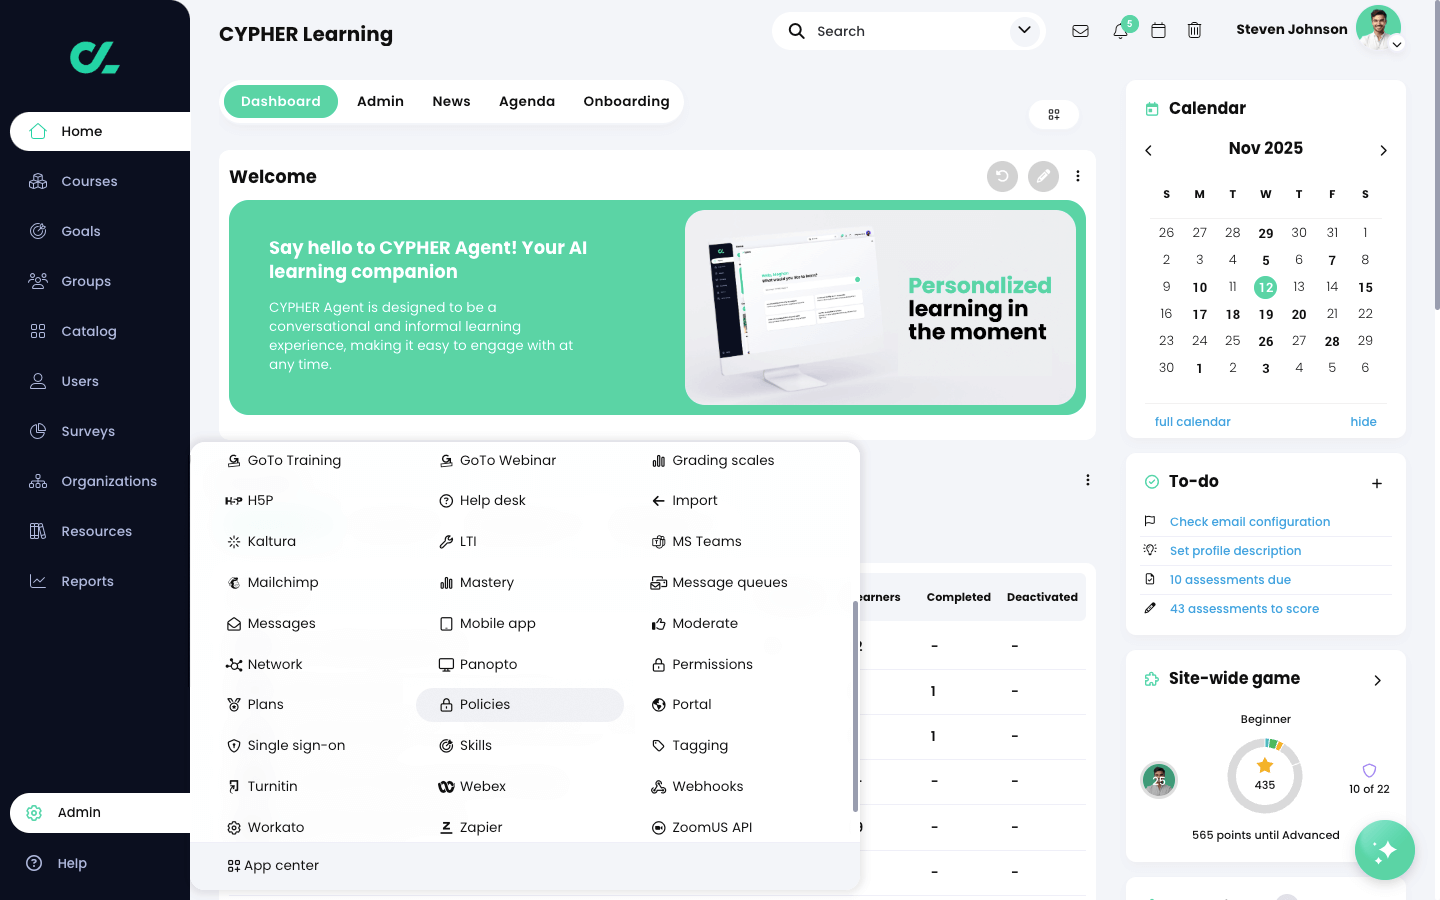Open the messages envelope icon
Screen dimensions: 1440x900
pos(1080,31)
